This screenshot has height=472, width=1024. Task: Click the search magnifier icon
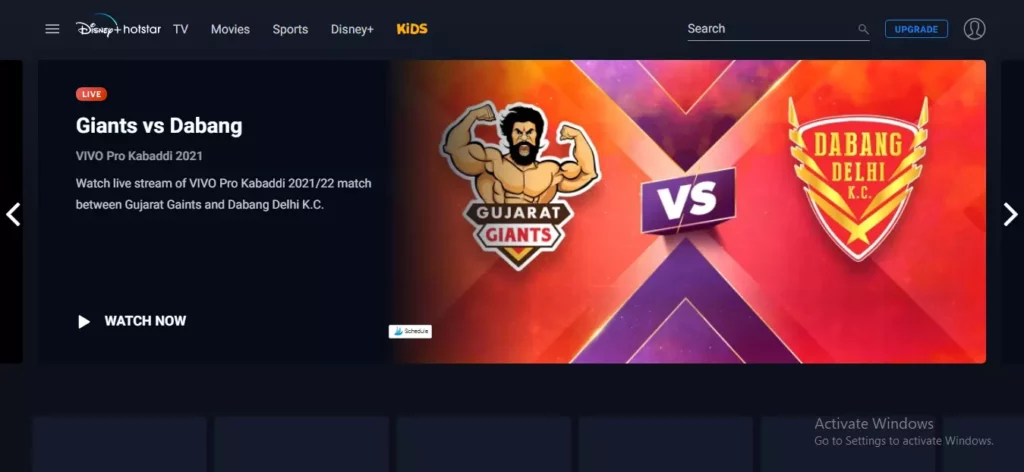[863, 29]
